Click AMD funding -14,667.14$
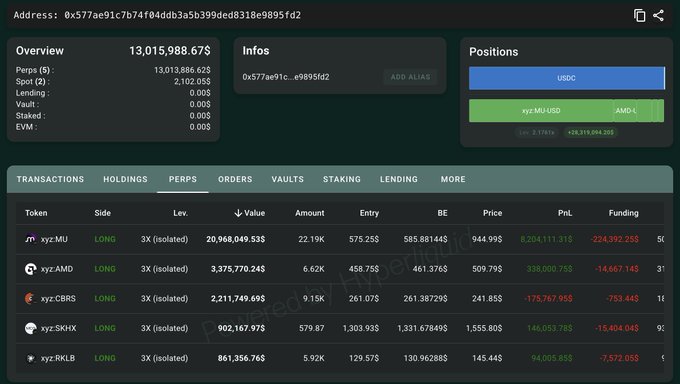Viewport: 680px width, 384px height. click(x=617, y=269)
